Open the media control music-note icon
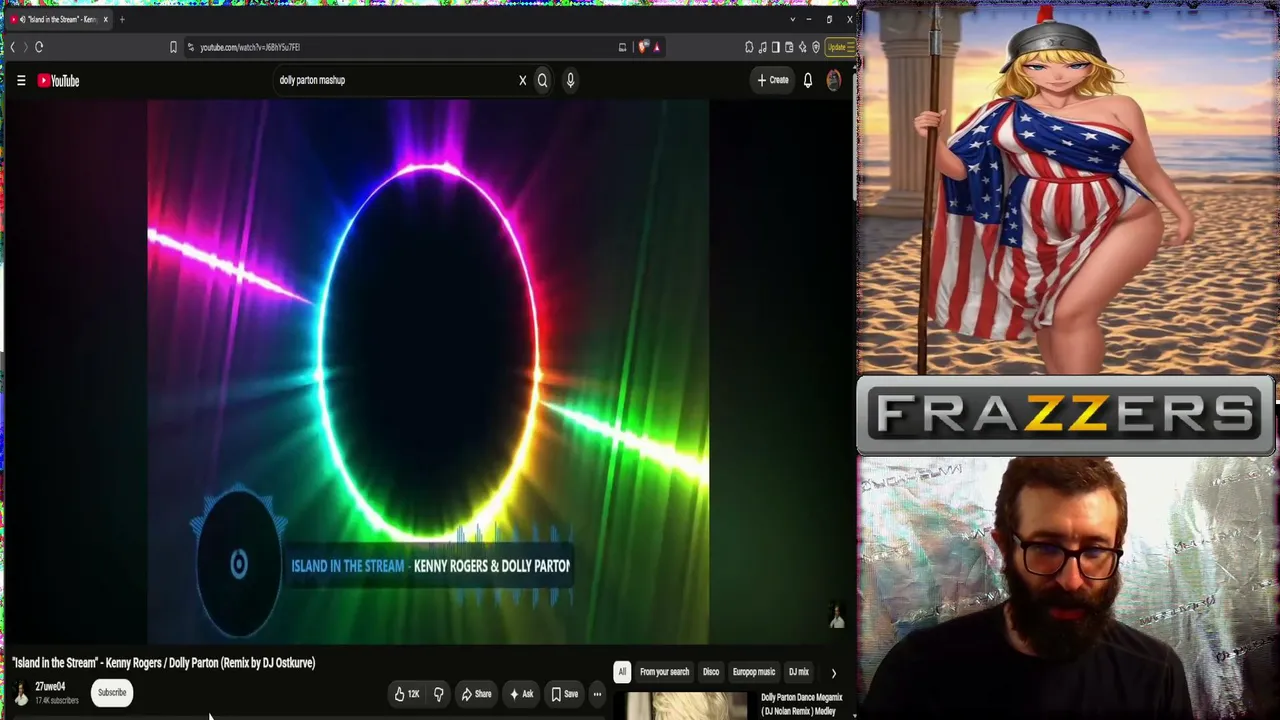The width and height of the screenshot is (1280, 720). [x=762, y=47]
